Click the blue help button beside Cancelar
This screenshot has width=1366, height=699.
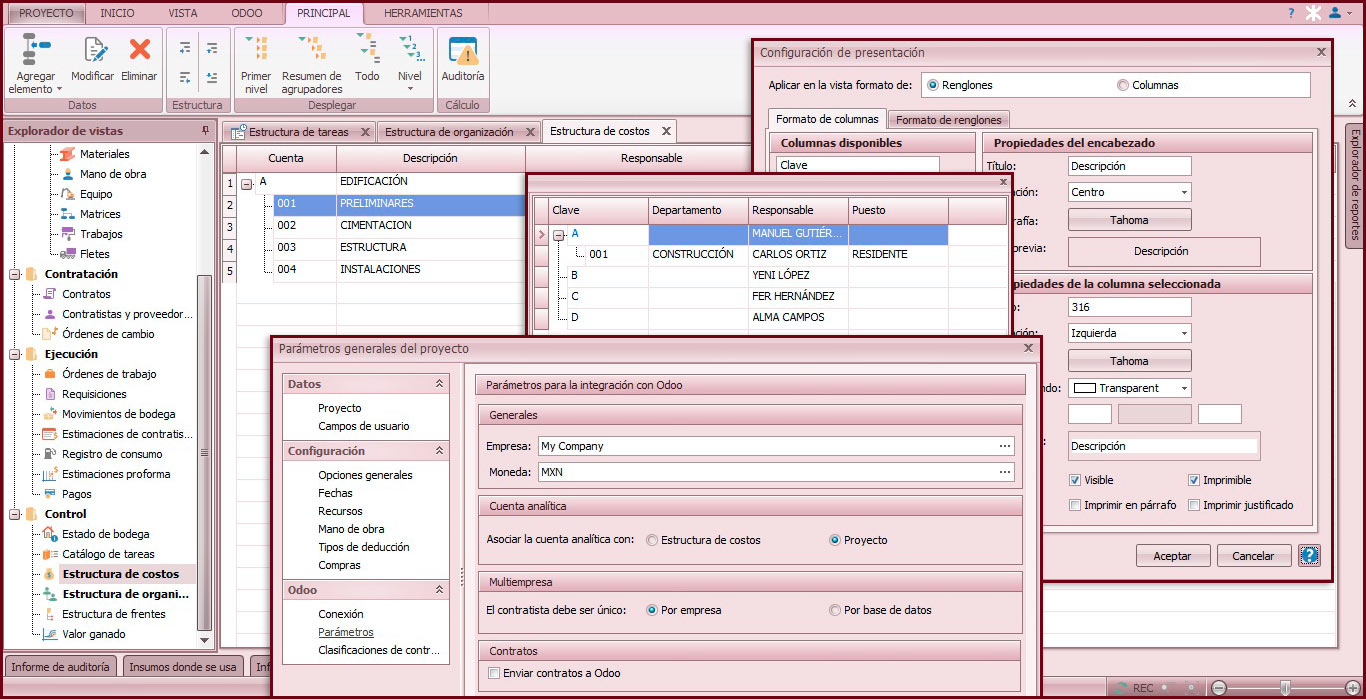(1309, 556)
